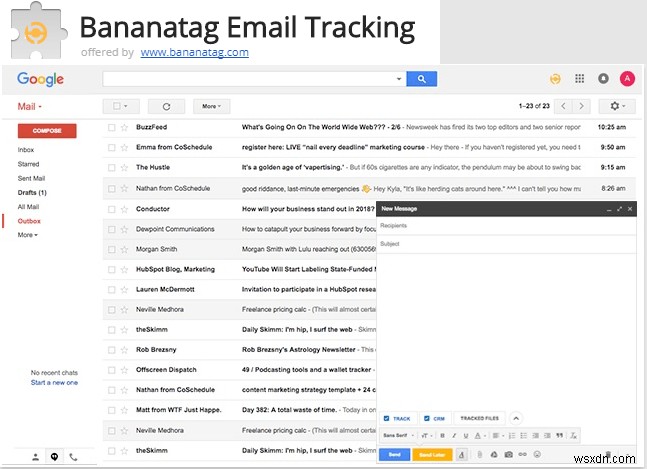
Task: Open the text color picker
Action: [x=479, y=436]
